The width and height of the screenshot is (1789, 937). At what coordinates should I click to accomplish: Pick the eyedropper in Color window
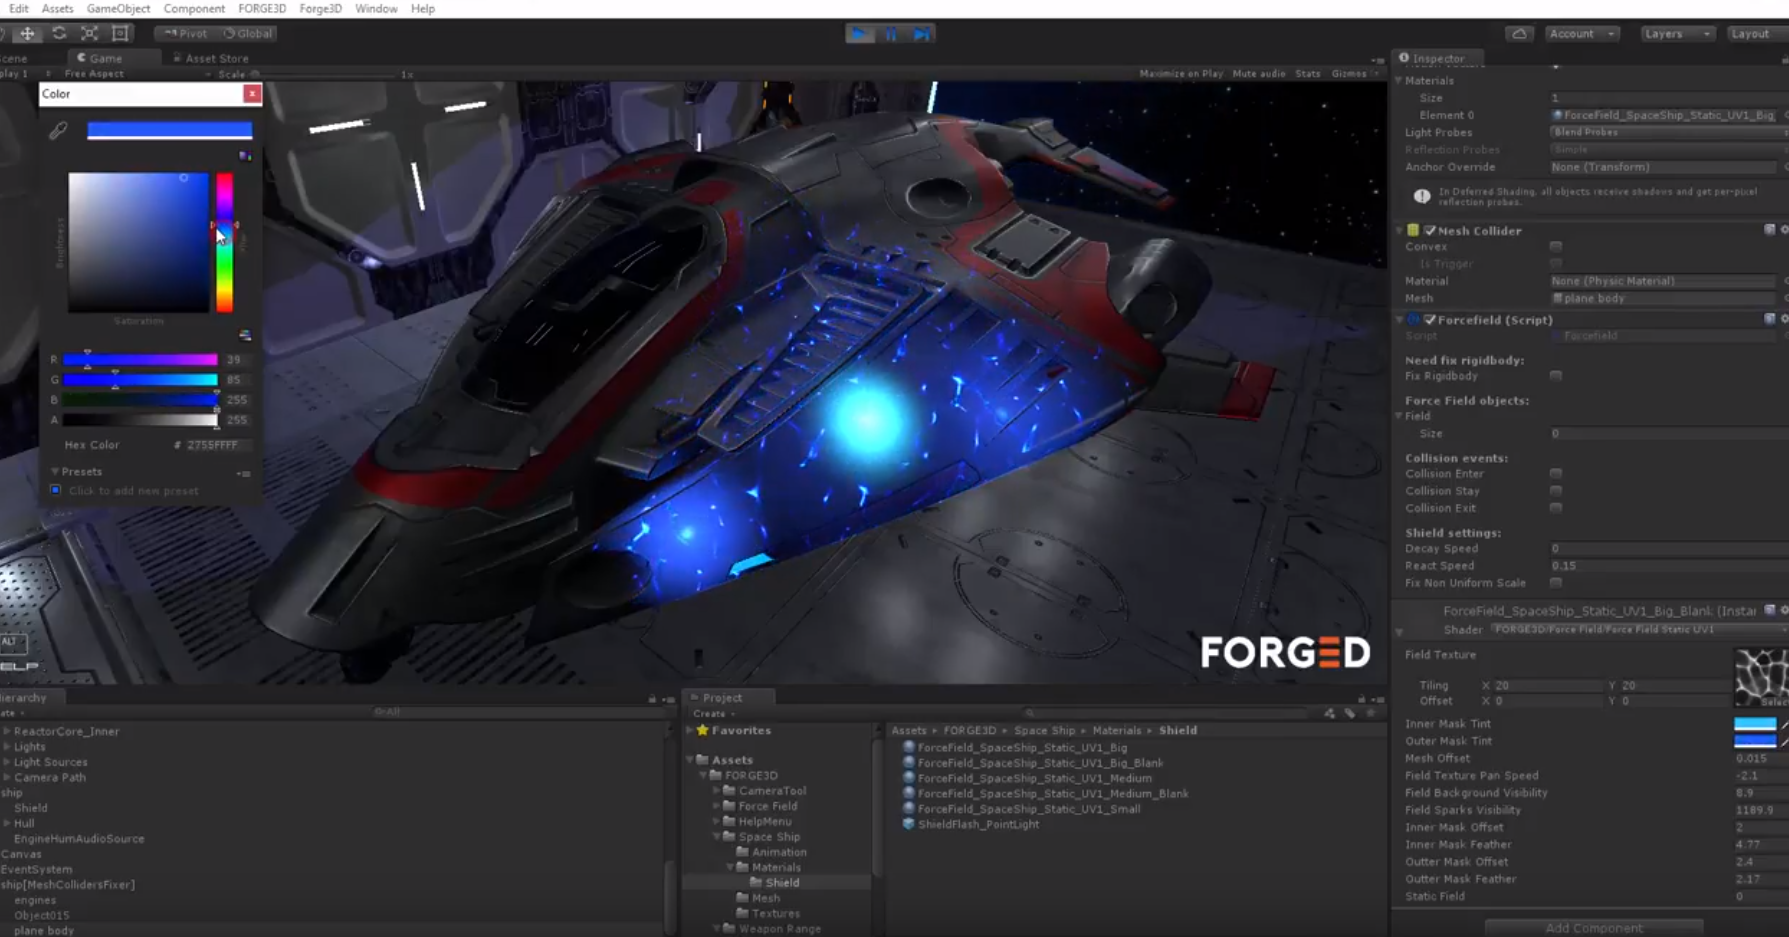tap(58, 131)
